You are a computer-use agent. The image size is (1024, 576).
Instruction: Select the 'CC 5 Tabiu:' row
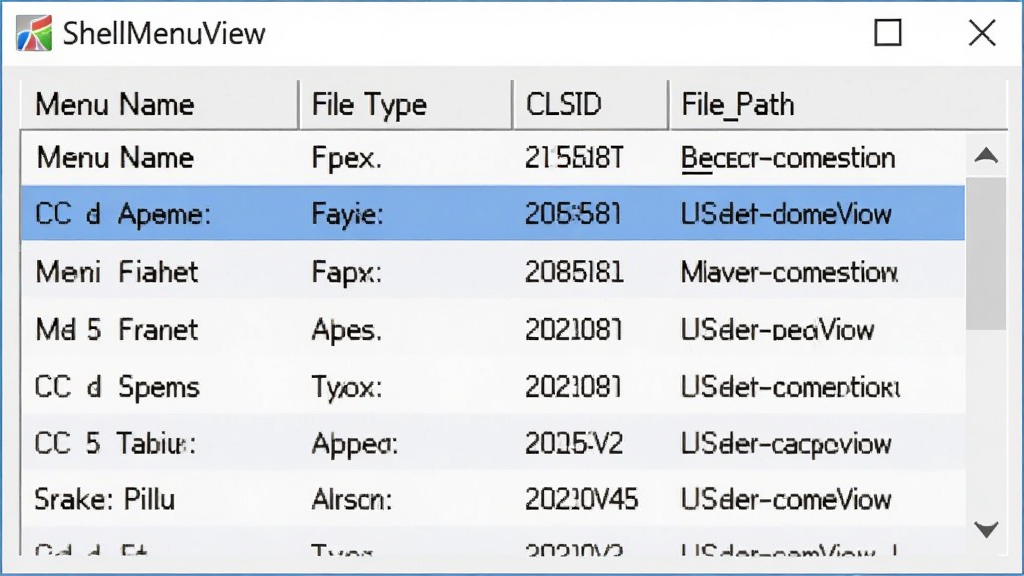coord(493,443)
